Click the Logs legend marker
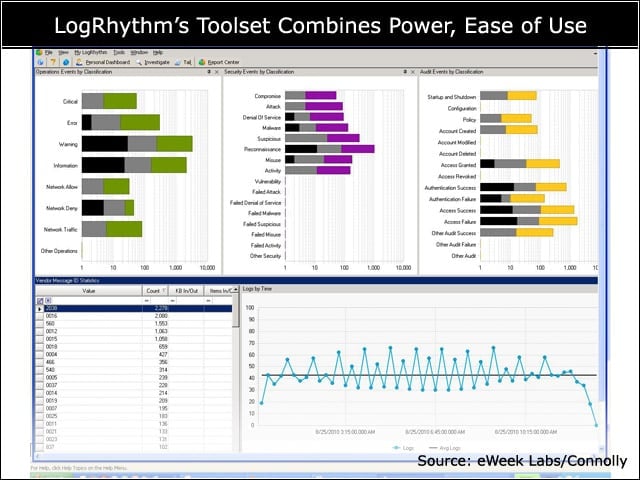This screenshot has width=640, height=480. click(x=396, y=448)
